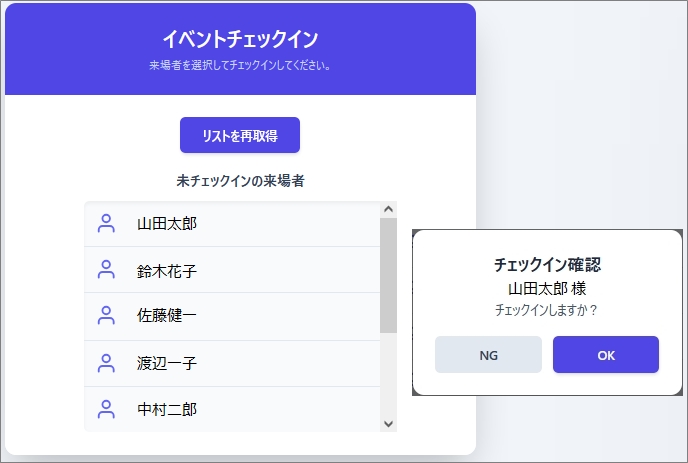Select 山田太郎 from the attendee list
This screenshot has width=688, height=463.
(232, 224)
